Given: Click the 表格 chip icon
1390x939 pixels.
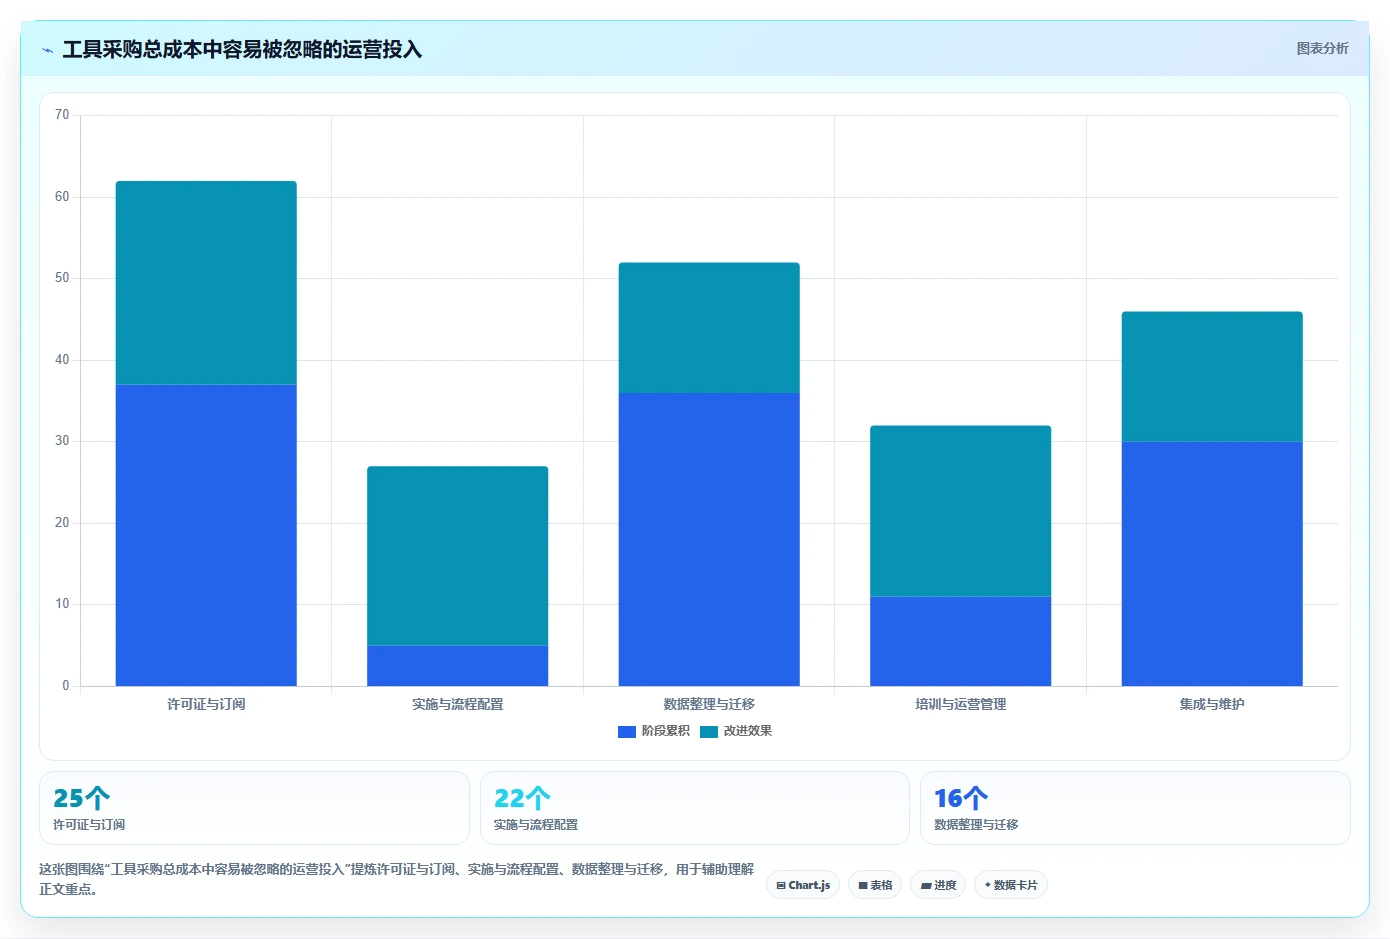Looking at the screenshot, I should [x=863, y=886].
